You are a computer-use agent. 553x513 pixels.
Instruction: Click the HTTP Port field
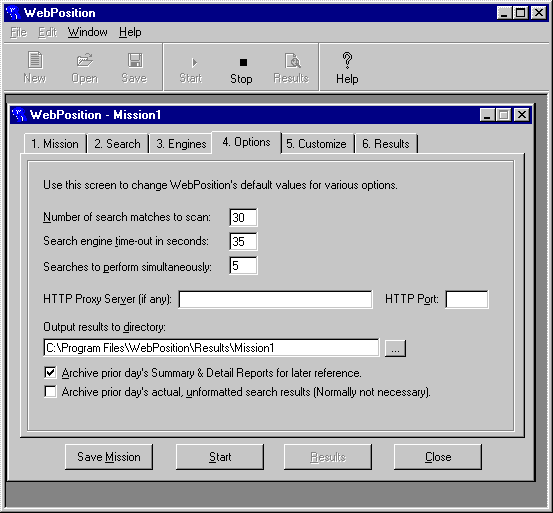pyautogui.click(x=467, y=299)
